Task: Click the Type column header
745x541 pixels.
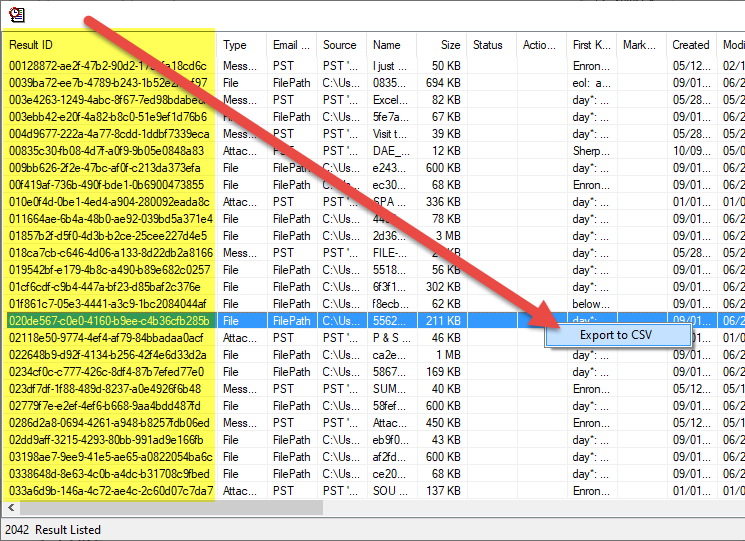Action: (x=241, y=45)
